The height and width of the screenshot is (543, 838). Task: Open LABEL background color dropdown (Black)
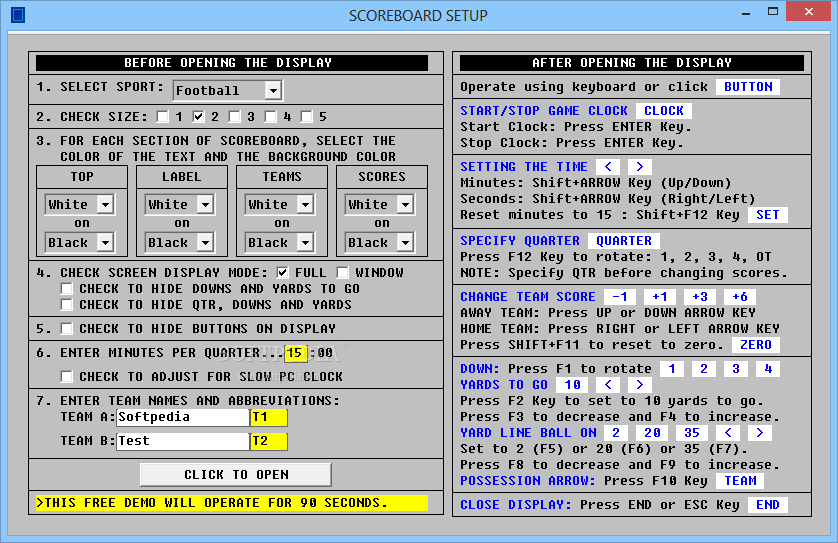pos(180,242)
